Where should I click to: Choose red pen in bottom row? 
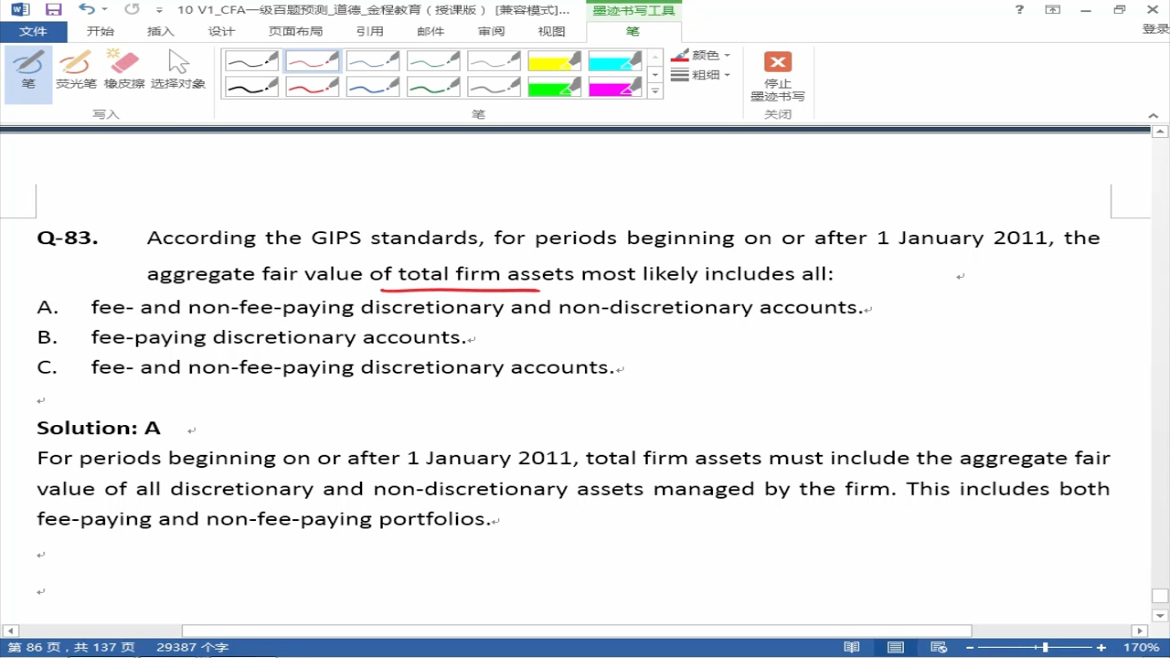312,87
